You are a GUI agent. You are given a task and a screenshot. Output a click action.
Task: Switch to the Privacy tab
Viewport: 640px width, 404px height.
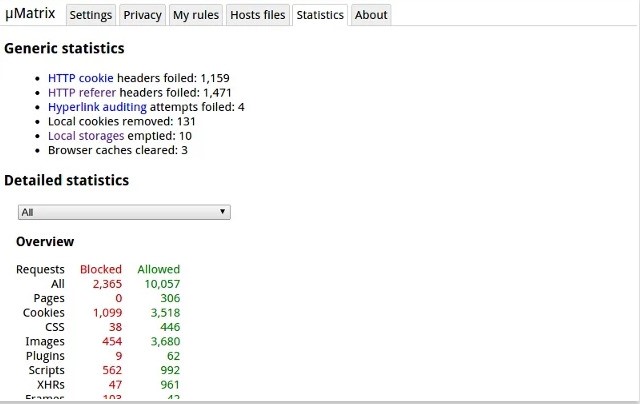point(142,15)
